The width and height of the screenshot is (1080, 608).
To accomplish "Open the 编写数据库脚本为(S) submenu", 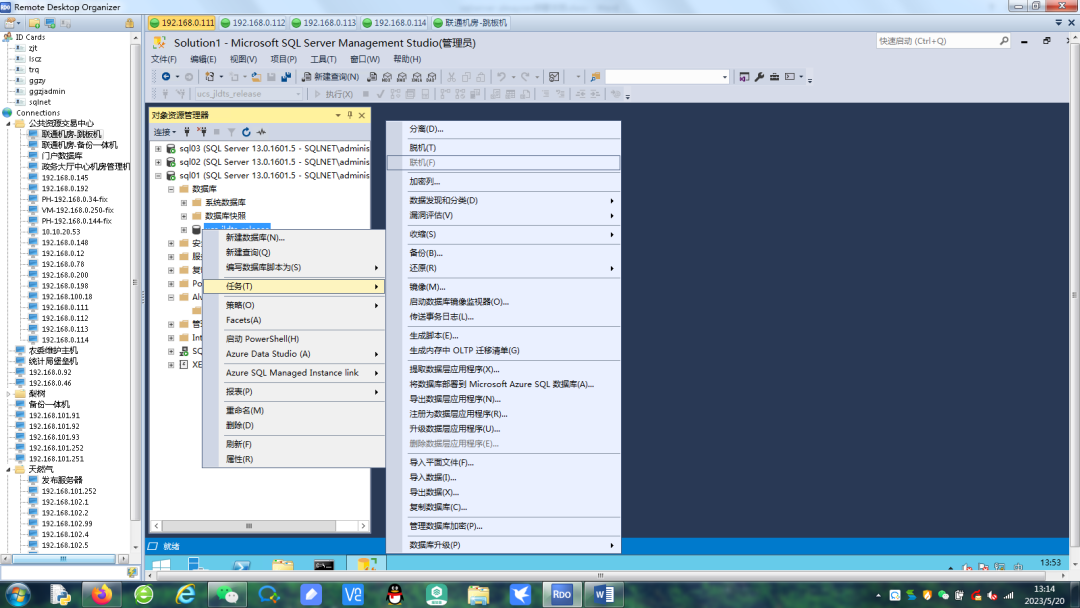I will (x=293, y=267).
